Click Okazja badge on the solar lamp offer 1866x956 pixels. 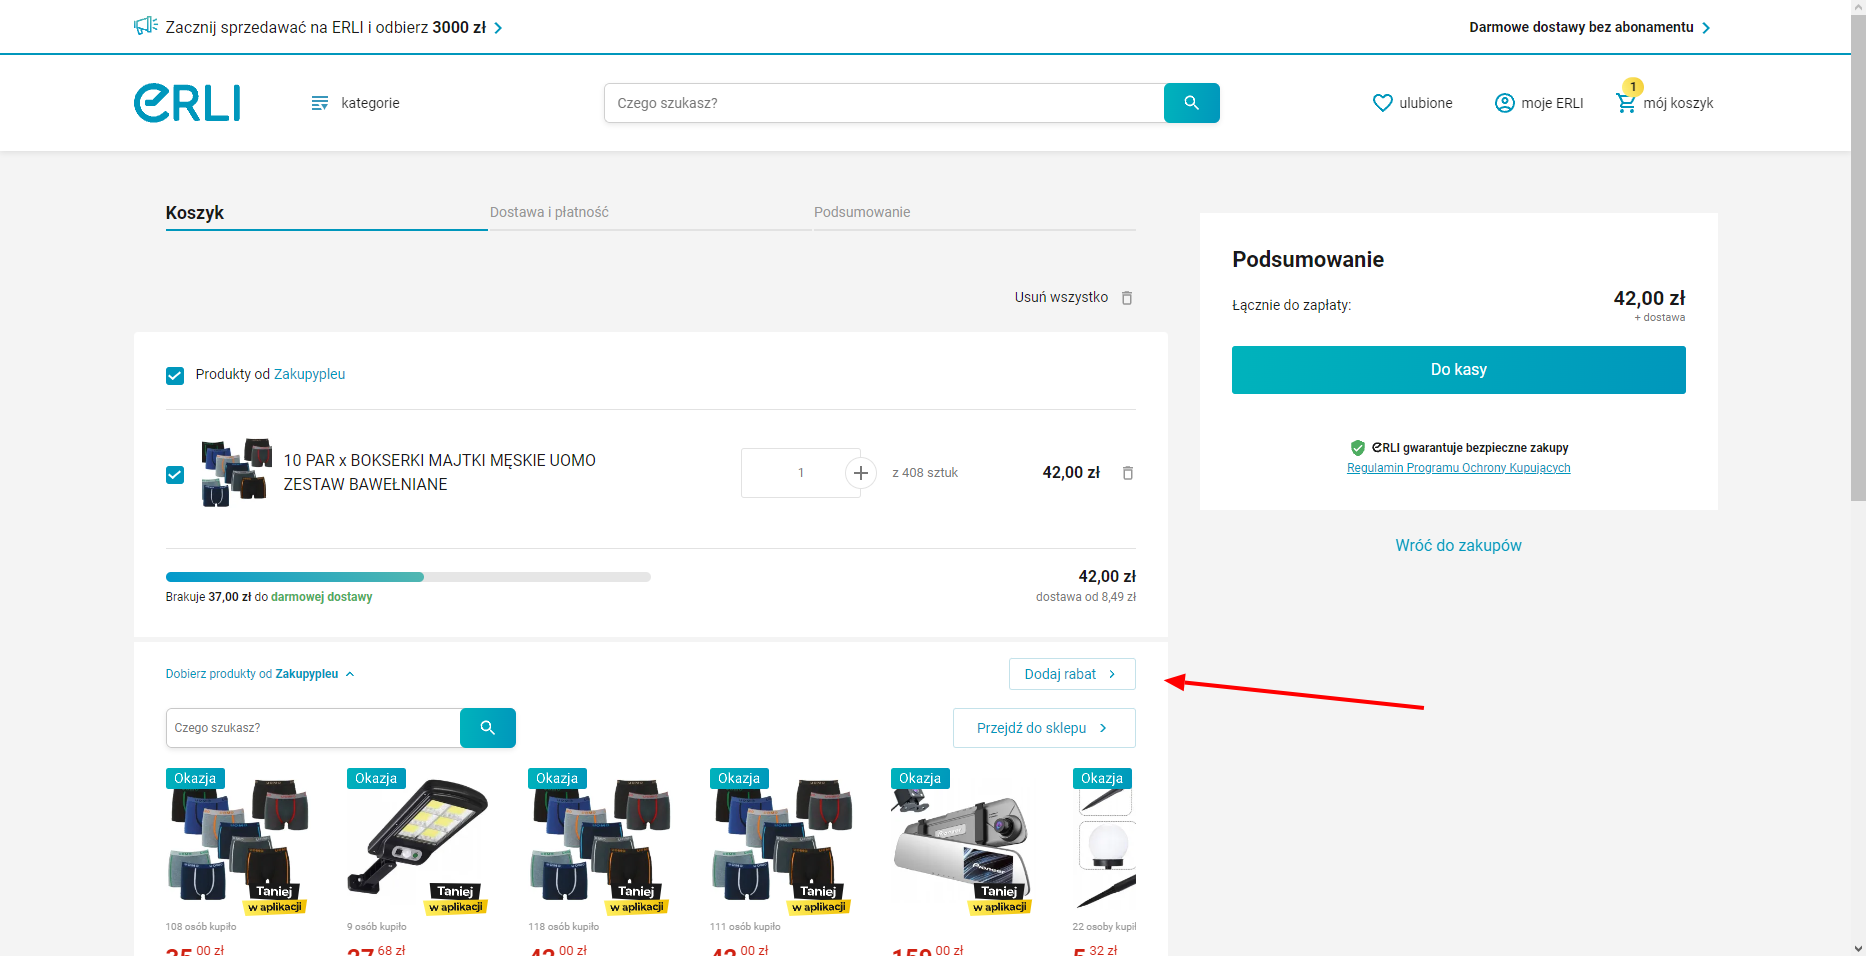(x=376, y=778)
